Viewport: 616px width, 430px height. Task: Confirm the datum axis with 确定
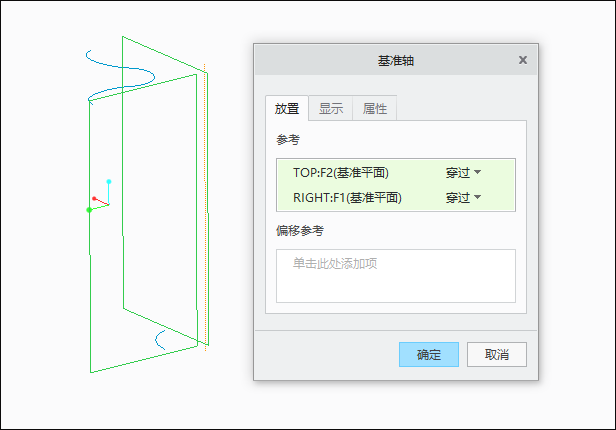pos(429,354)
